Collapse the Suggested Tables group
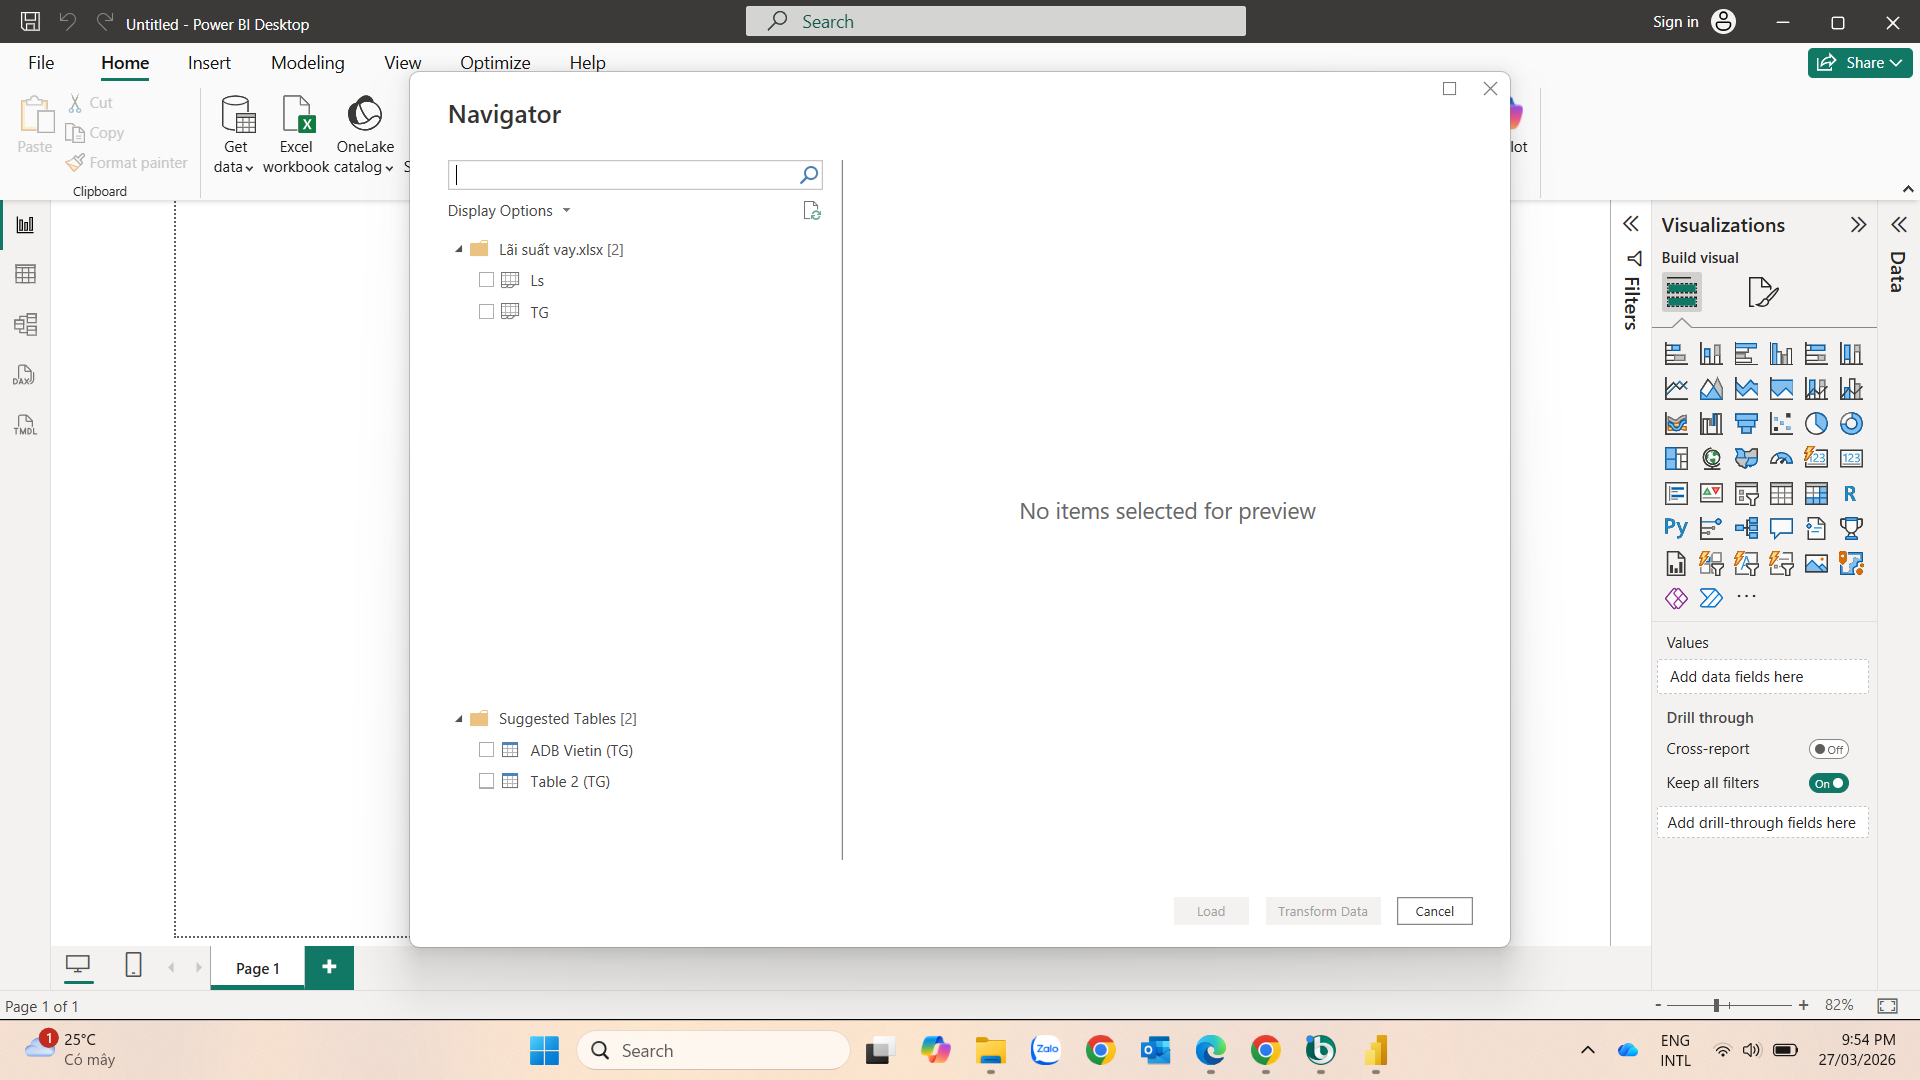This screenshot has height=1080, width=1920. pyautogui.click(x=459, y=719)
